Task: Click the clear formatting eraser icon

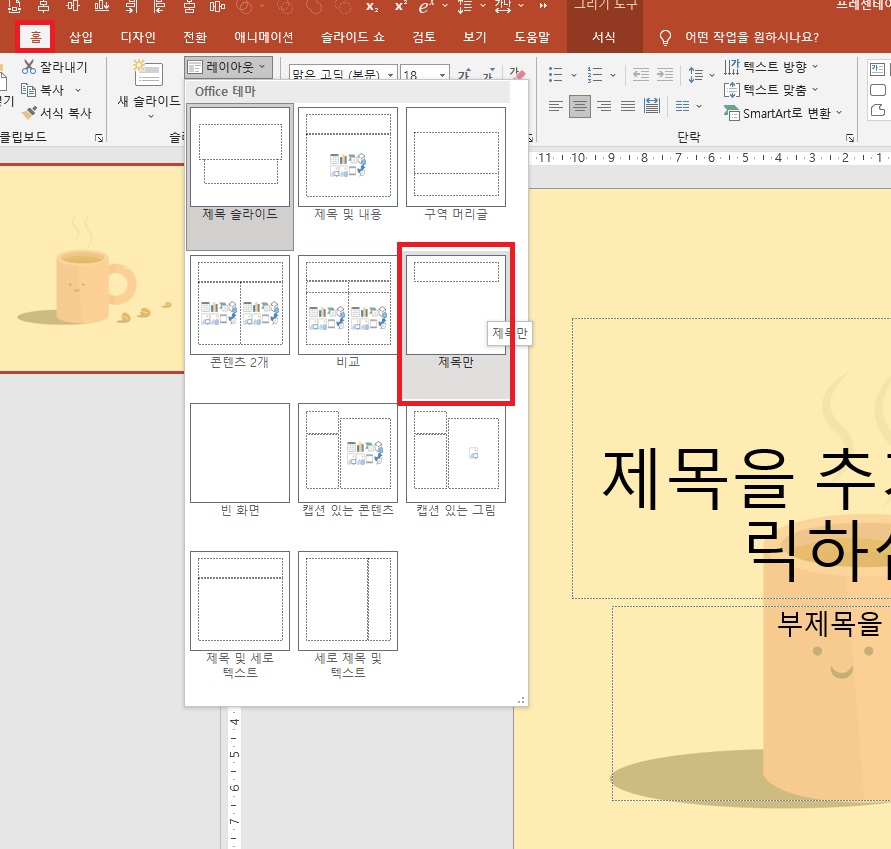Action: [x=517, y=74]
